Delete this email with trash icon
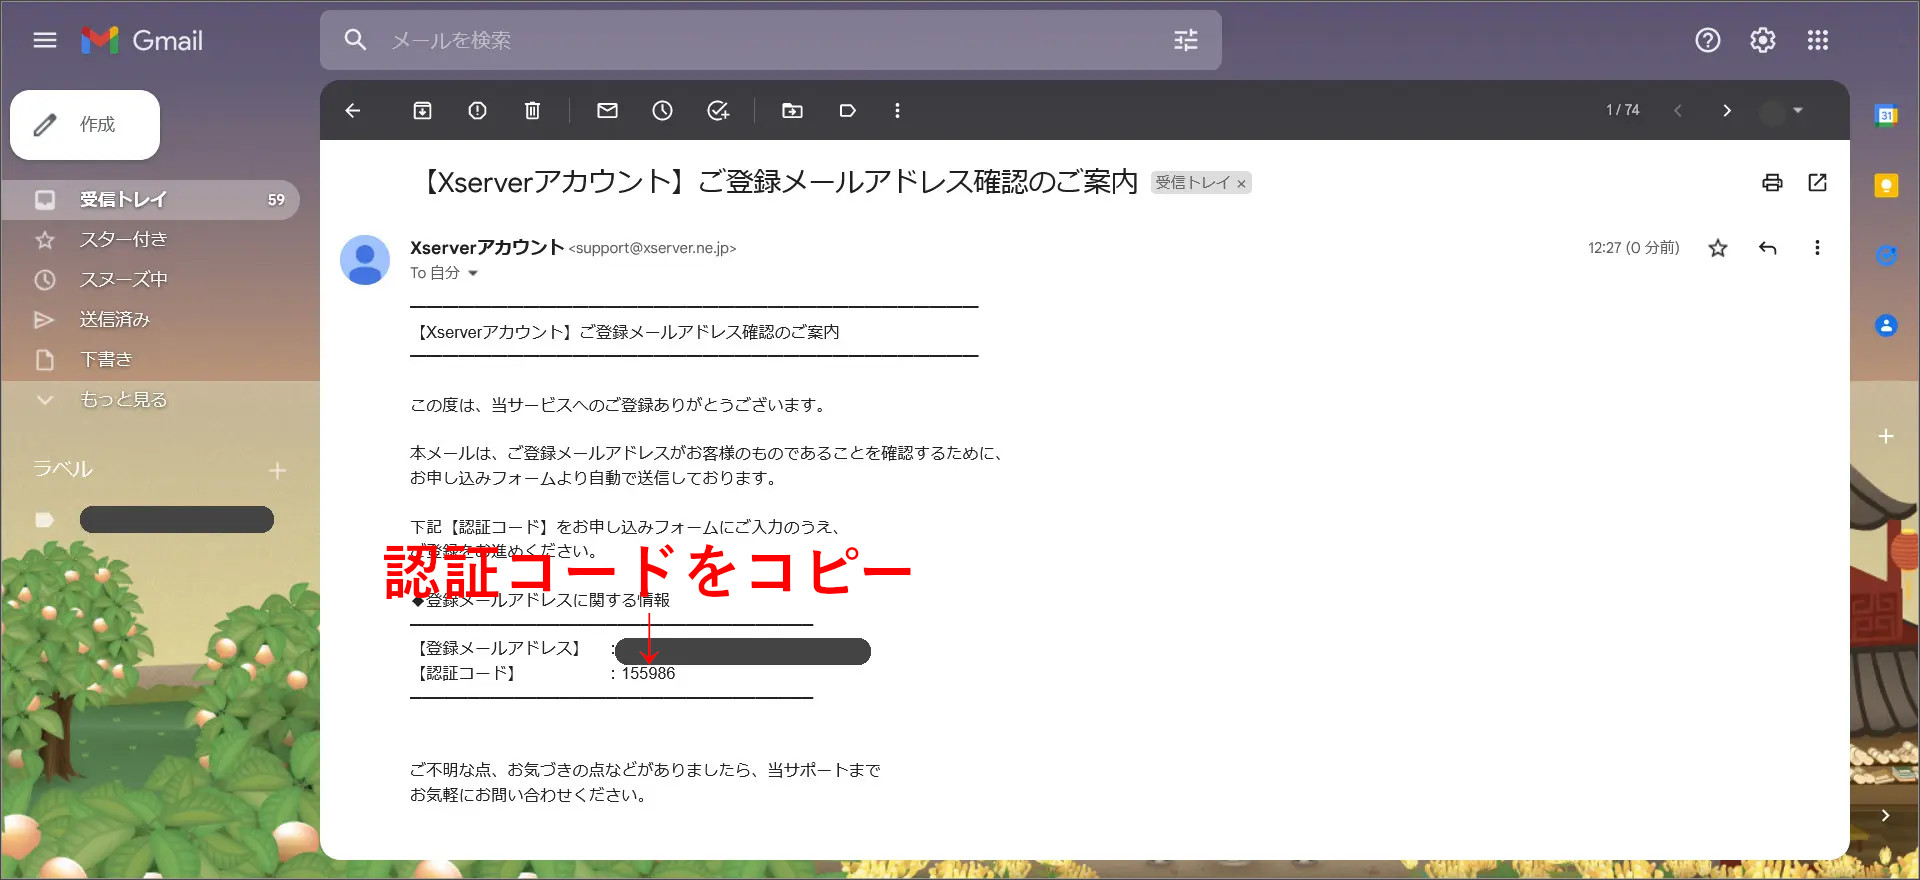Screen dimensions: 1920x880 pyautogui.click(x=533, y=110)
